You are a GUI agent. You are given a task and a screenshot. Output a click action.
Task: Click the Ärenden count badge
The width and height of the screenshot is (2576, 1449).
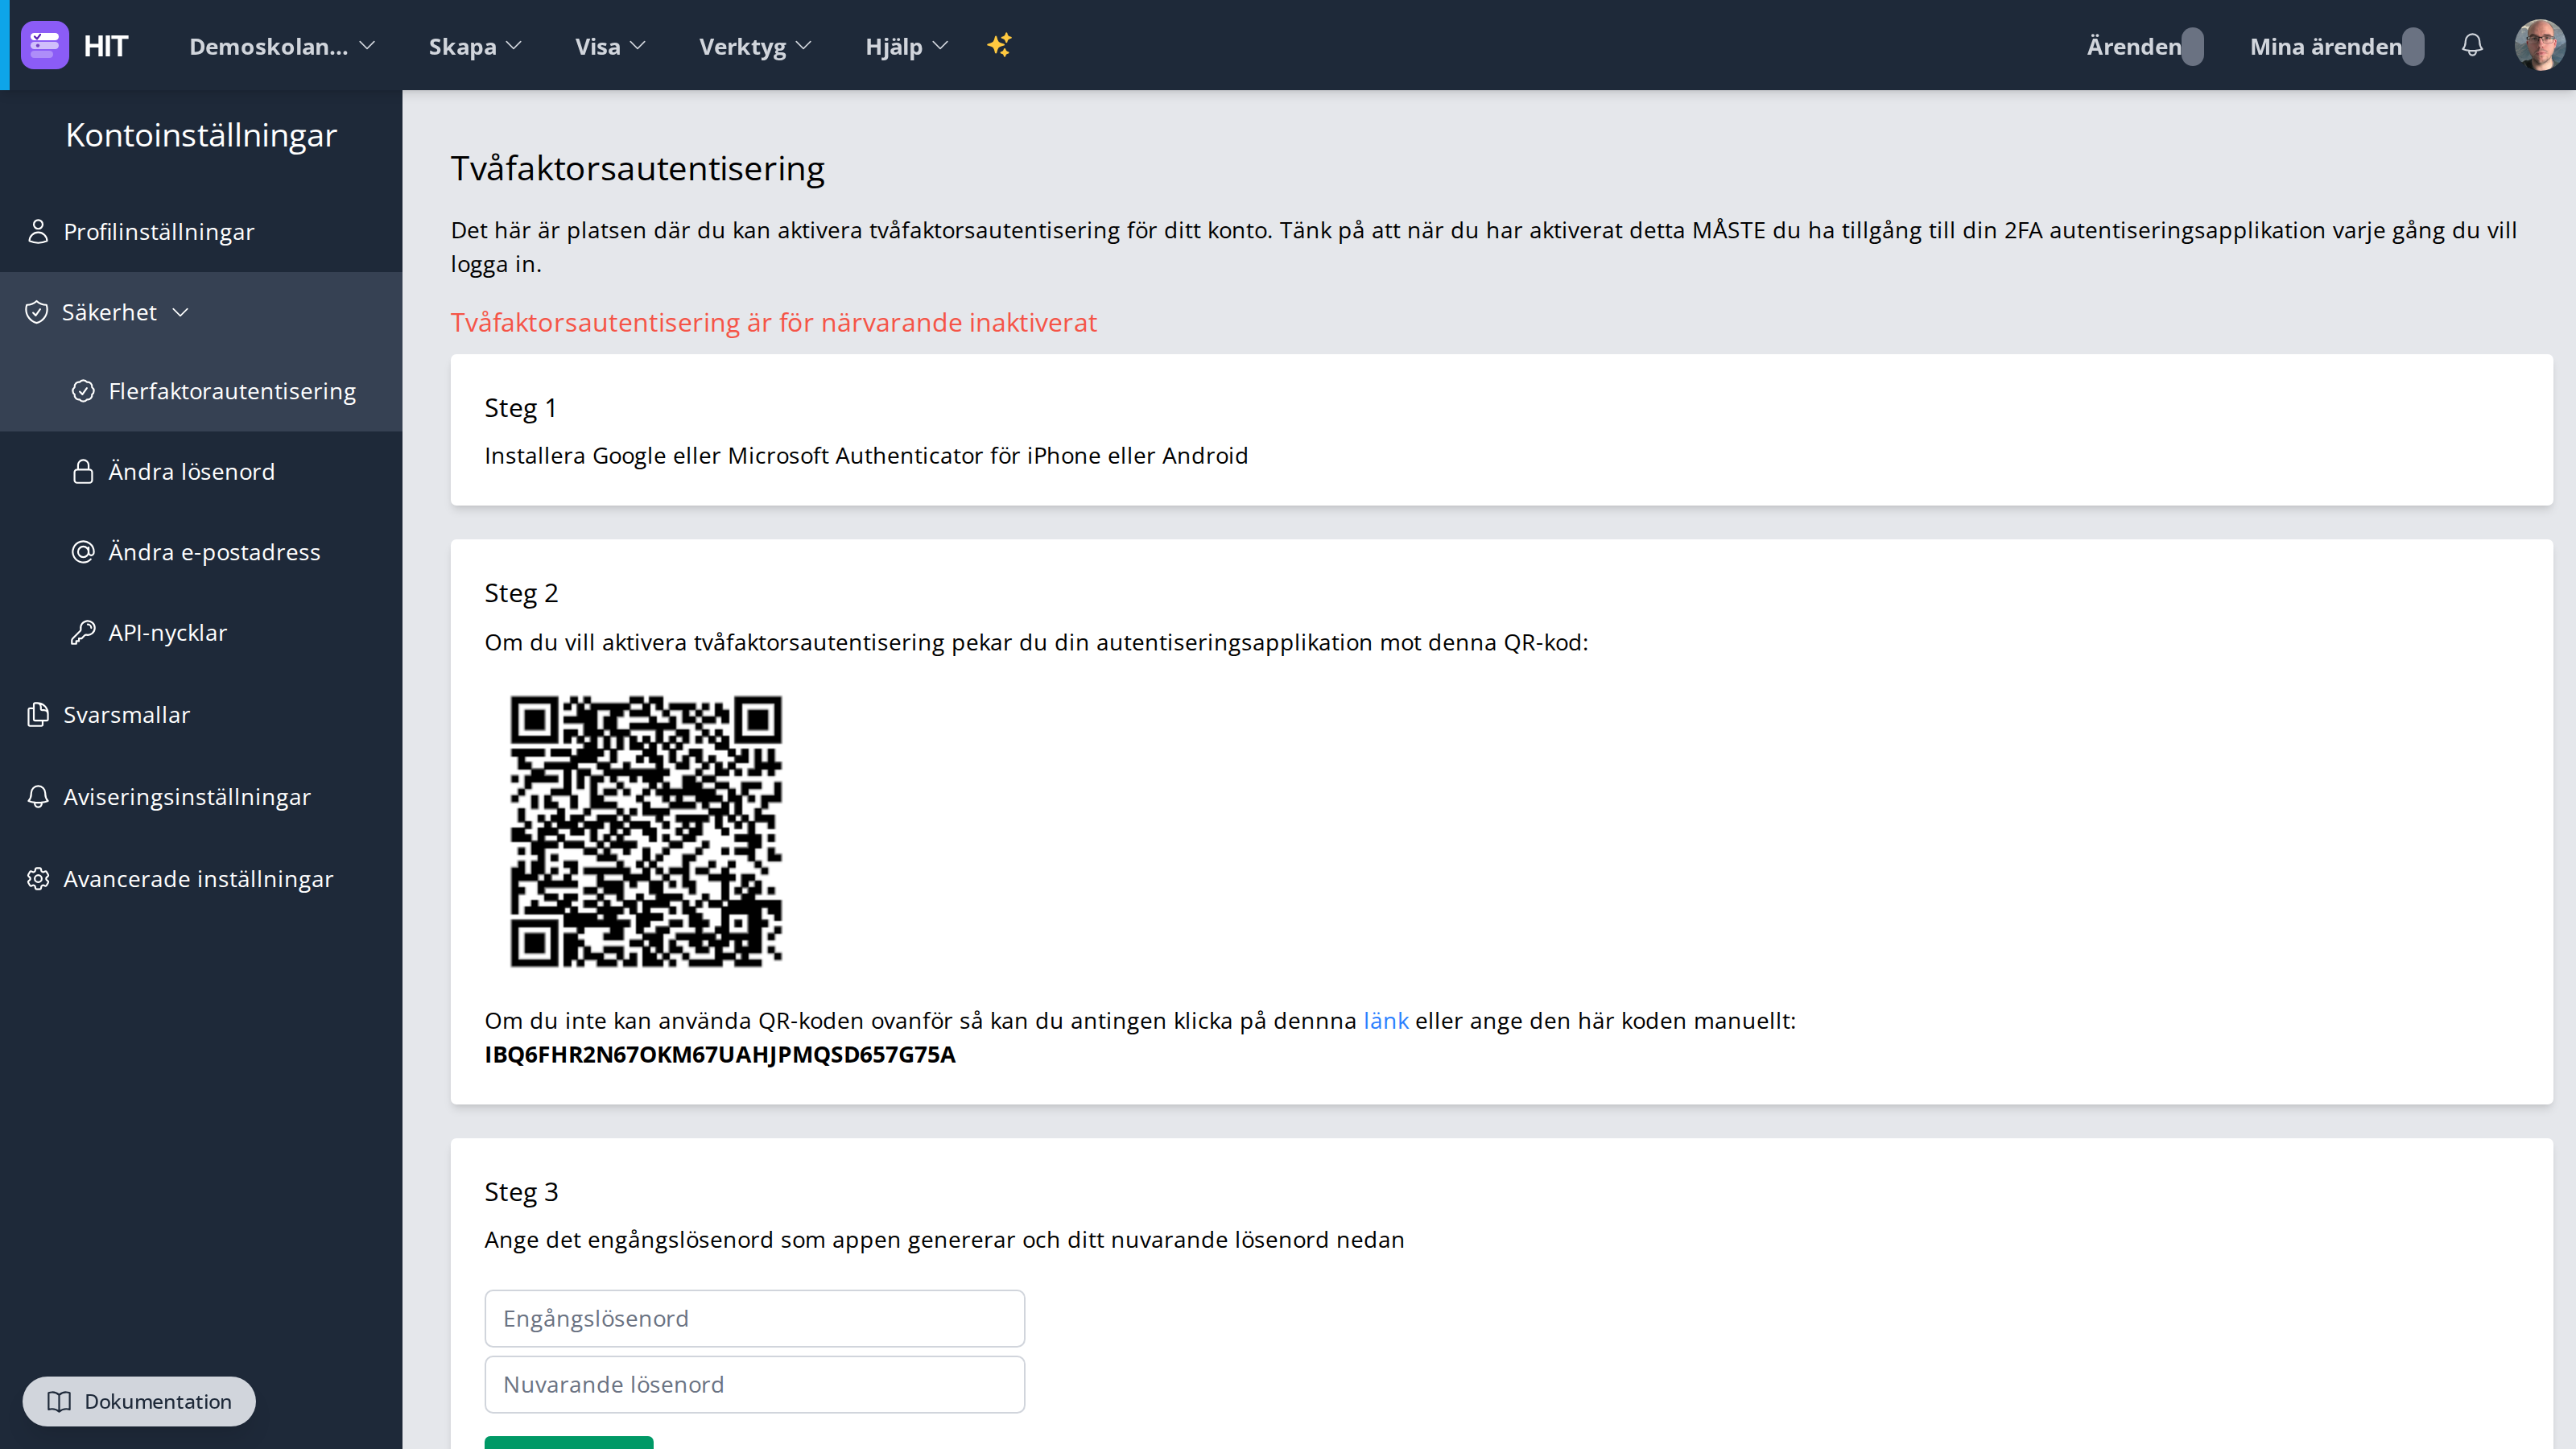click(x=2193, y=46)
